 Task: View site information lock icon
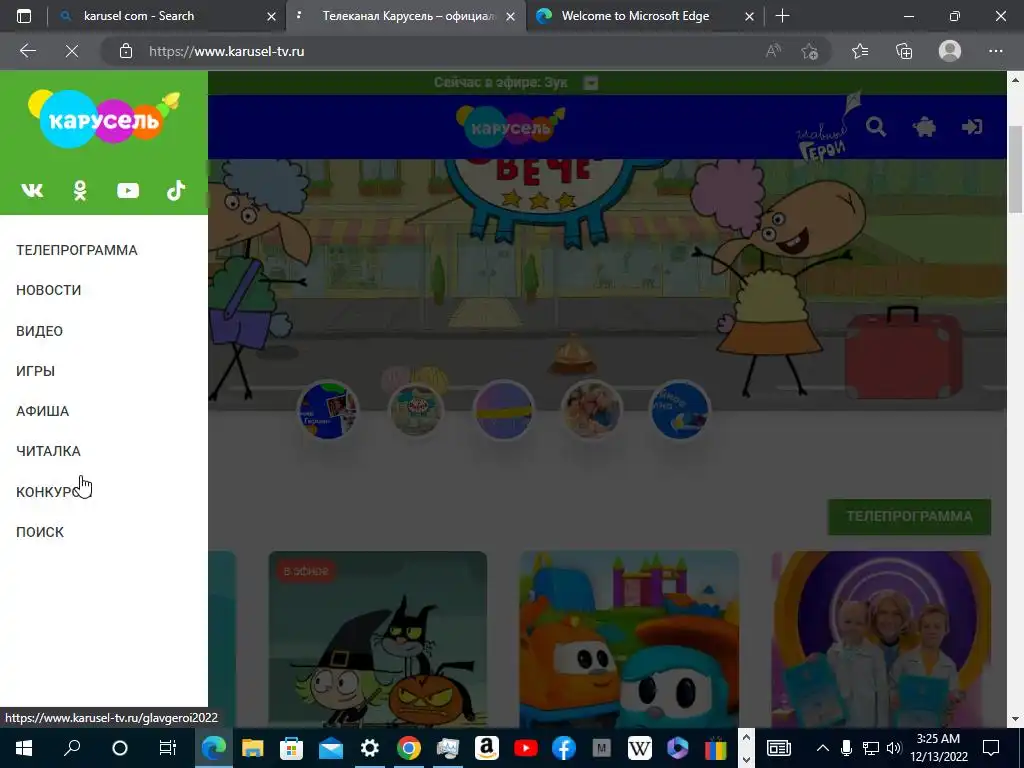(125, 51)
